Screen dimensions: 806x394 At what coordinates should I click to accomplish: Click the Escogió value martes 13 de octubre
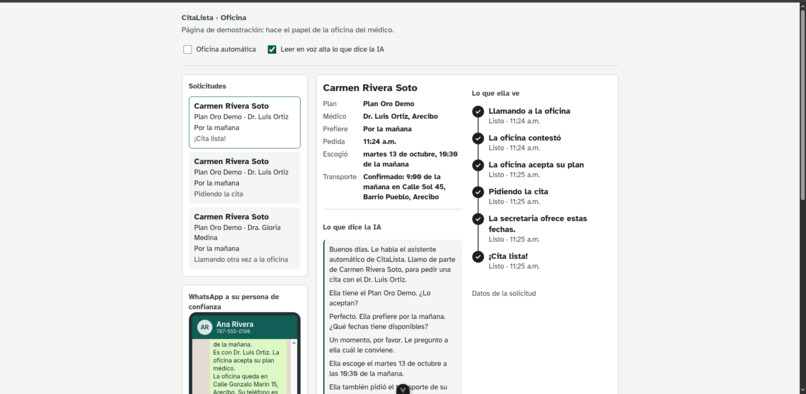(410, 159)
